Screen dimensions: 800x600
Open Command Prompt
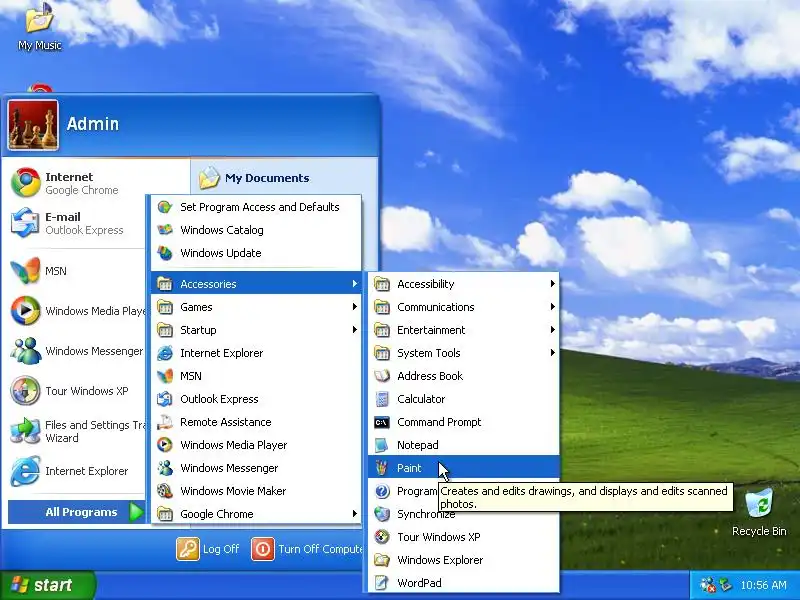[464, 422]
